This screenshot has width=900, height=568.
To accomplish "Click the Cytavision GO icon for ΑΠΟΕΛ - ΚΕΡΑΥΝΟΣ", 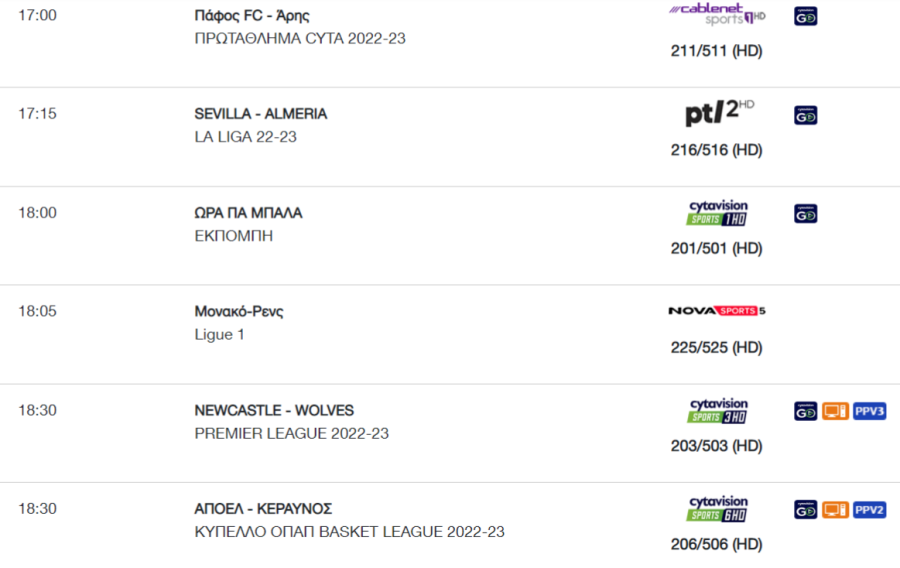I will [806, 510].
